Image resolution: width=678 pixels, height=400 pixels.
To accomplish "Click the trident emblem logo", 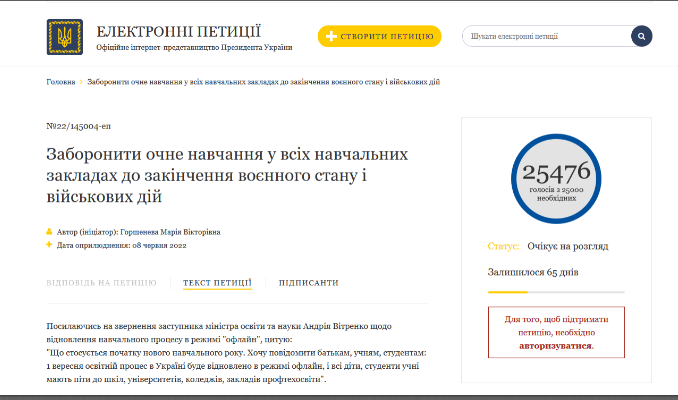I will 65,37.
